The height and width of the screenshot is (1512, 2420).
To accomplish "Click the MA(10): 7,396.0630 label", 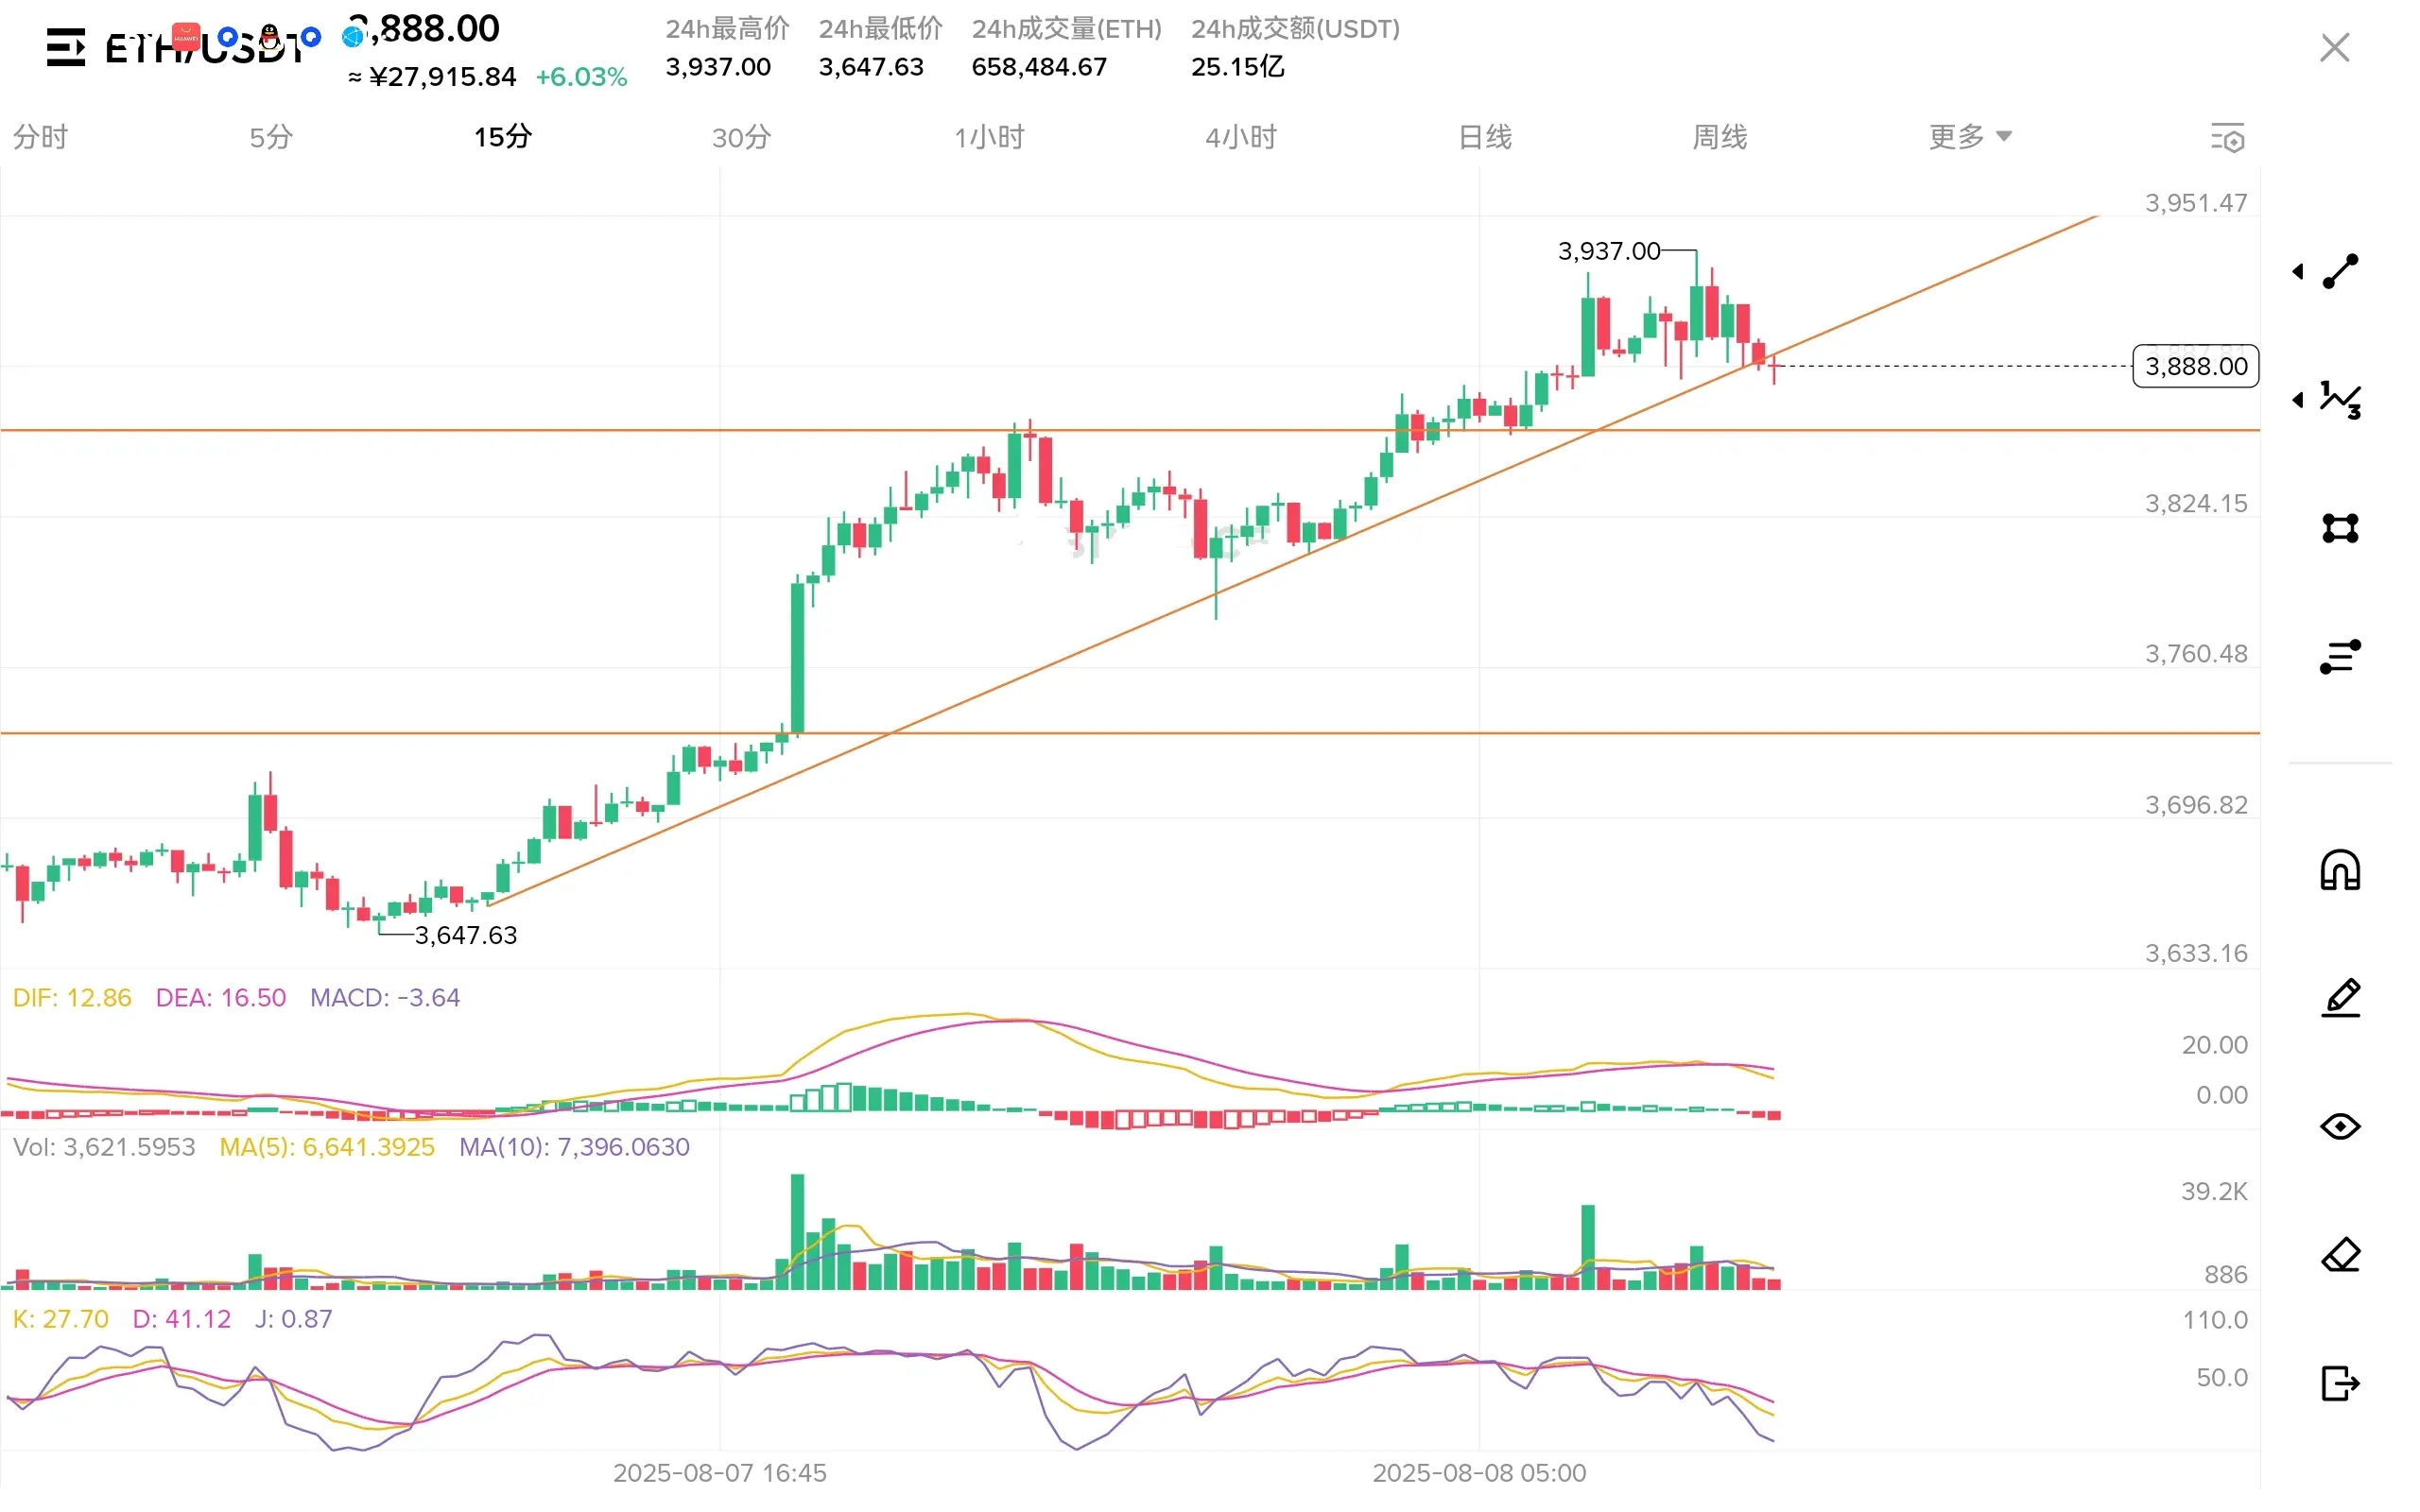I will [574, 1147].
